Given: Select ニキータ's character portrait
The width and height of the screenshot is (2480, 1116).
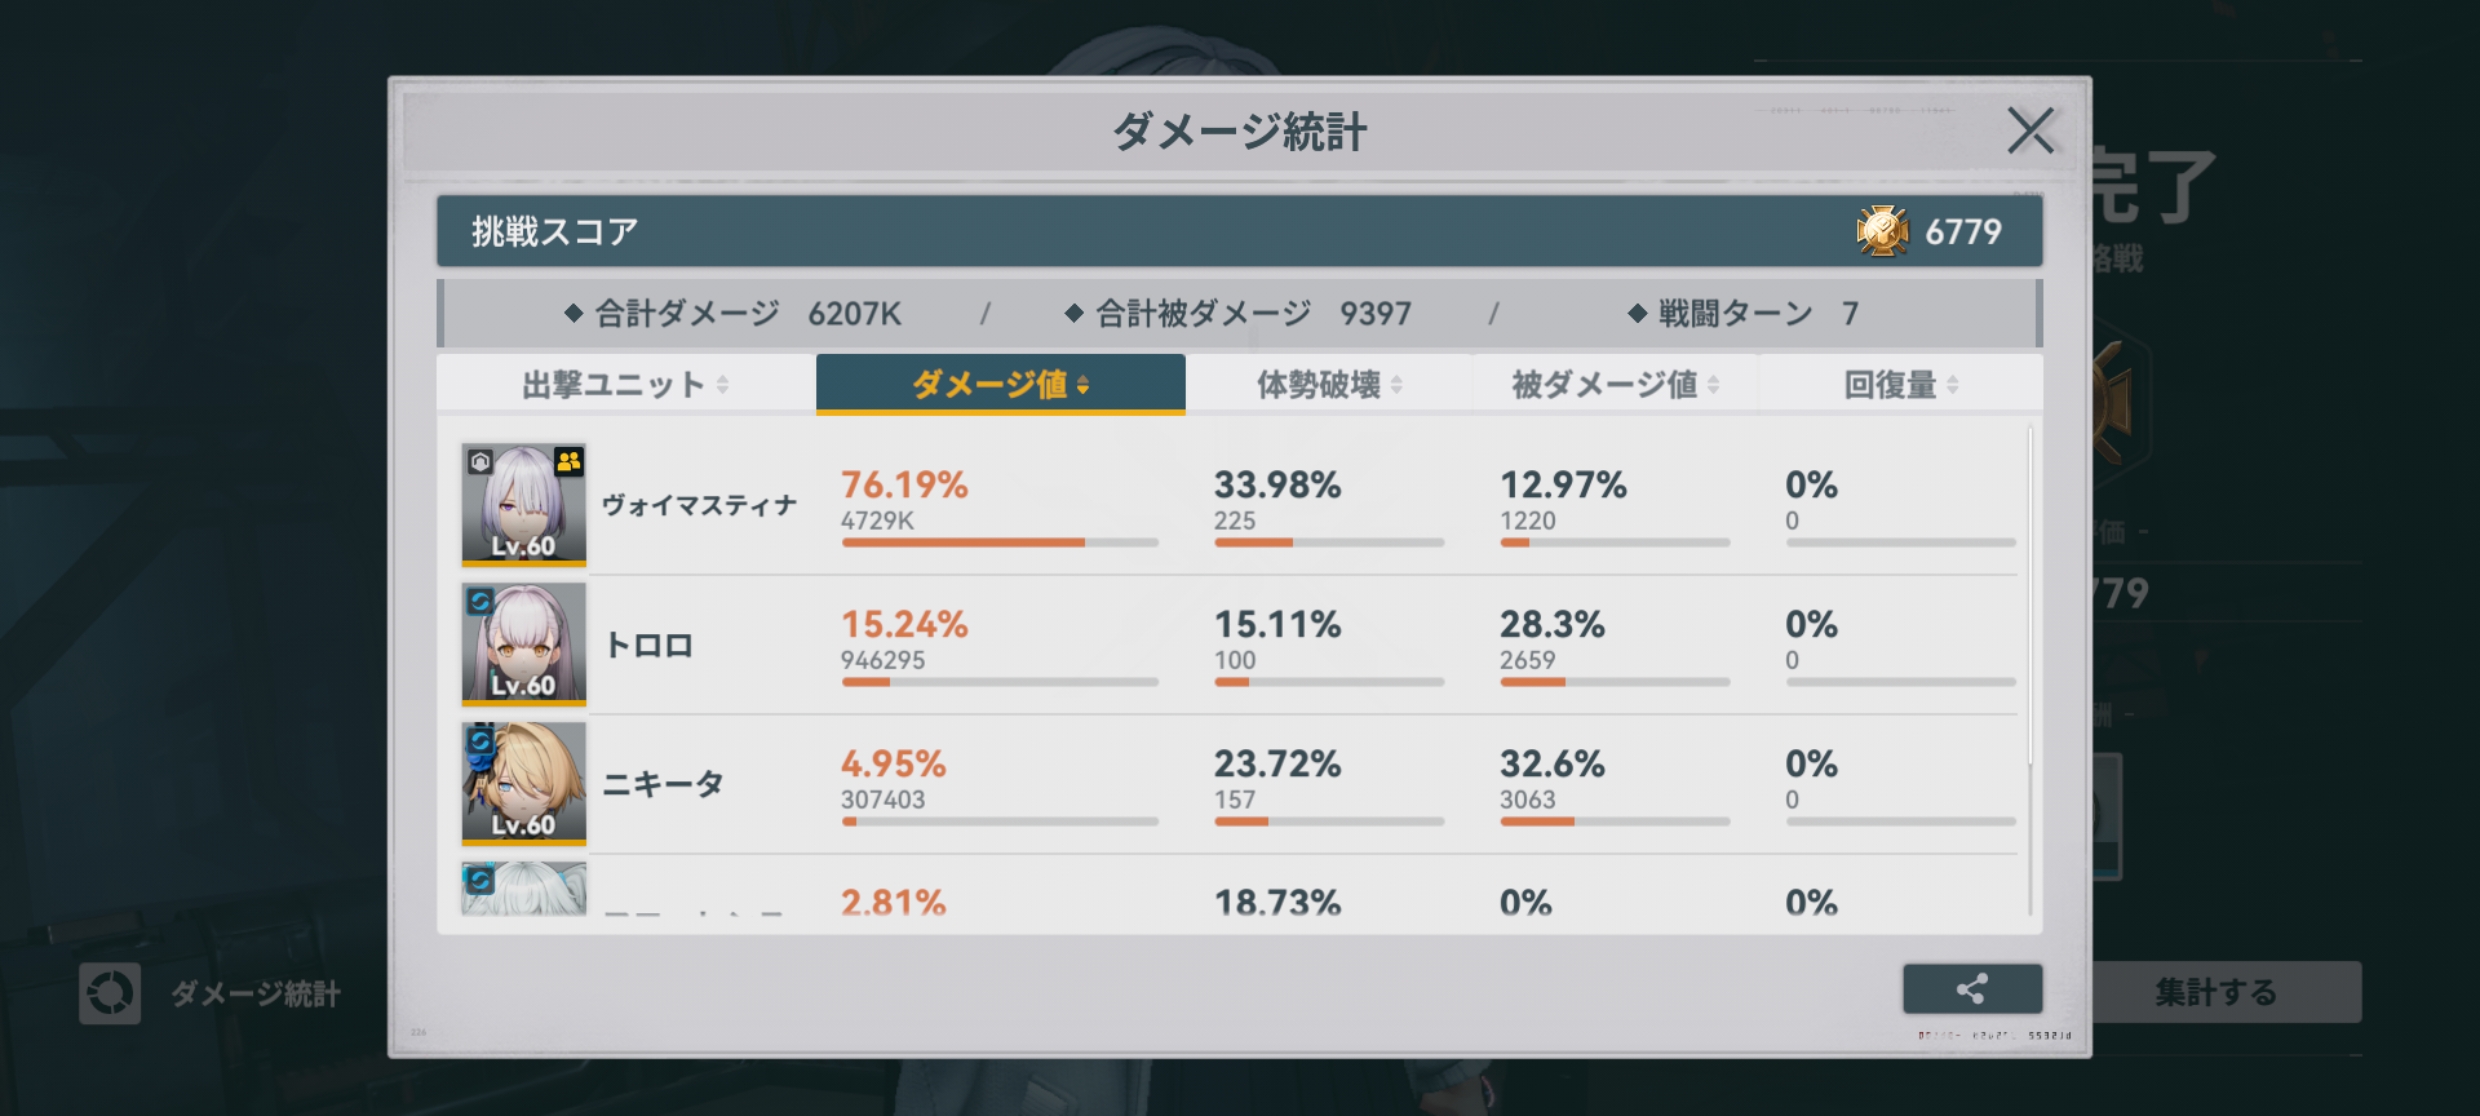Looking at the screenshot, I should click(524, 784).
